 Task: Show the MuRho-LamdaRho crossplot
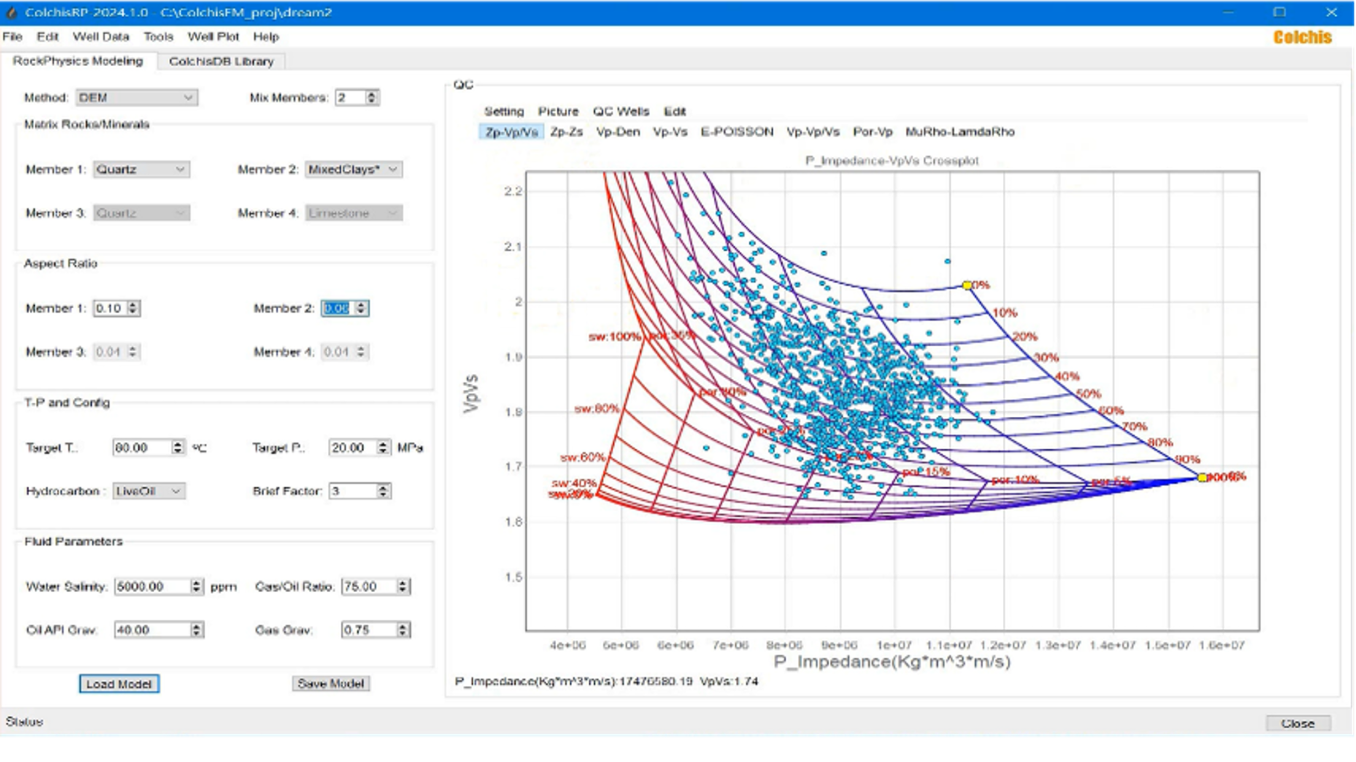pos(959,132)
